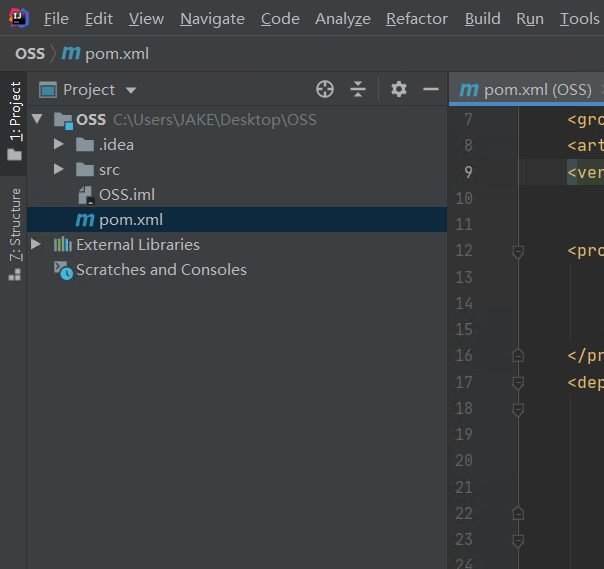Expand the .idea folder
The width and height of the screenshot is (604, 569).
pyautogui.click(x=60, y=145)
